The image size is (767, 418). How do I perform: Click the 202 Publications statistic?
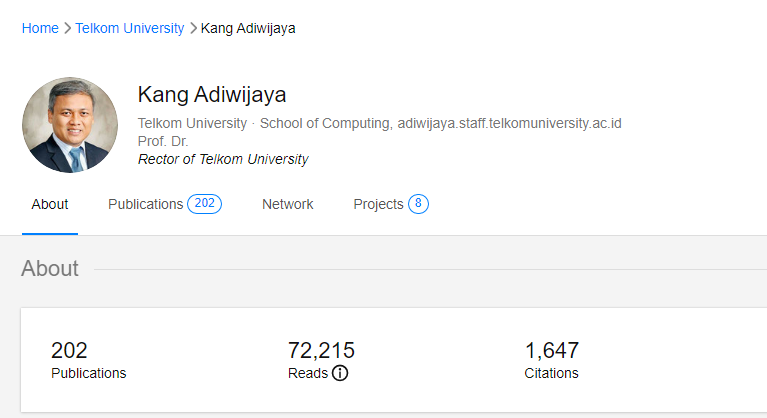click(x=88, y=361)
